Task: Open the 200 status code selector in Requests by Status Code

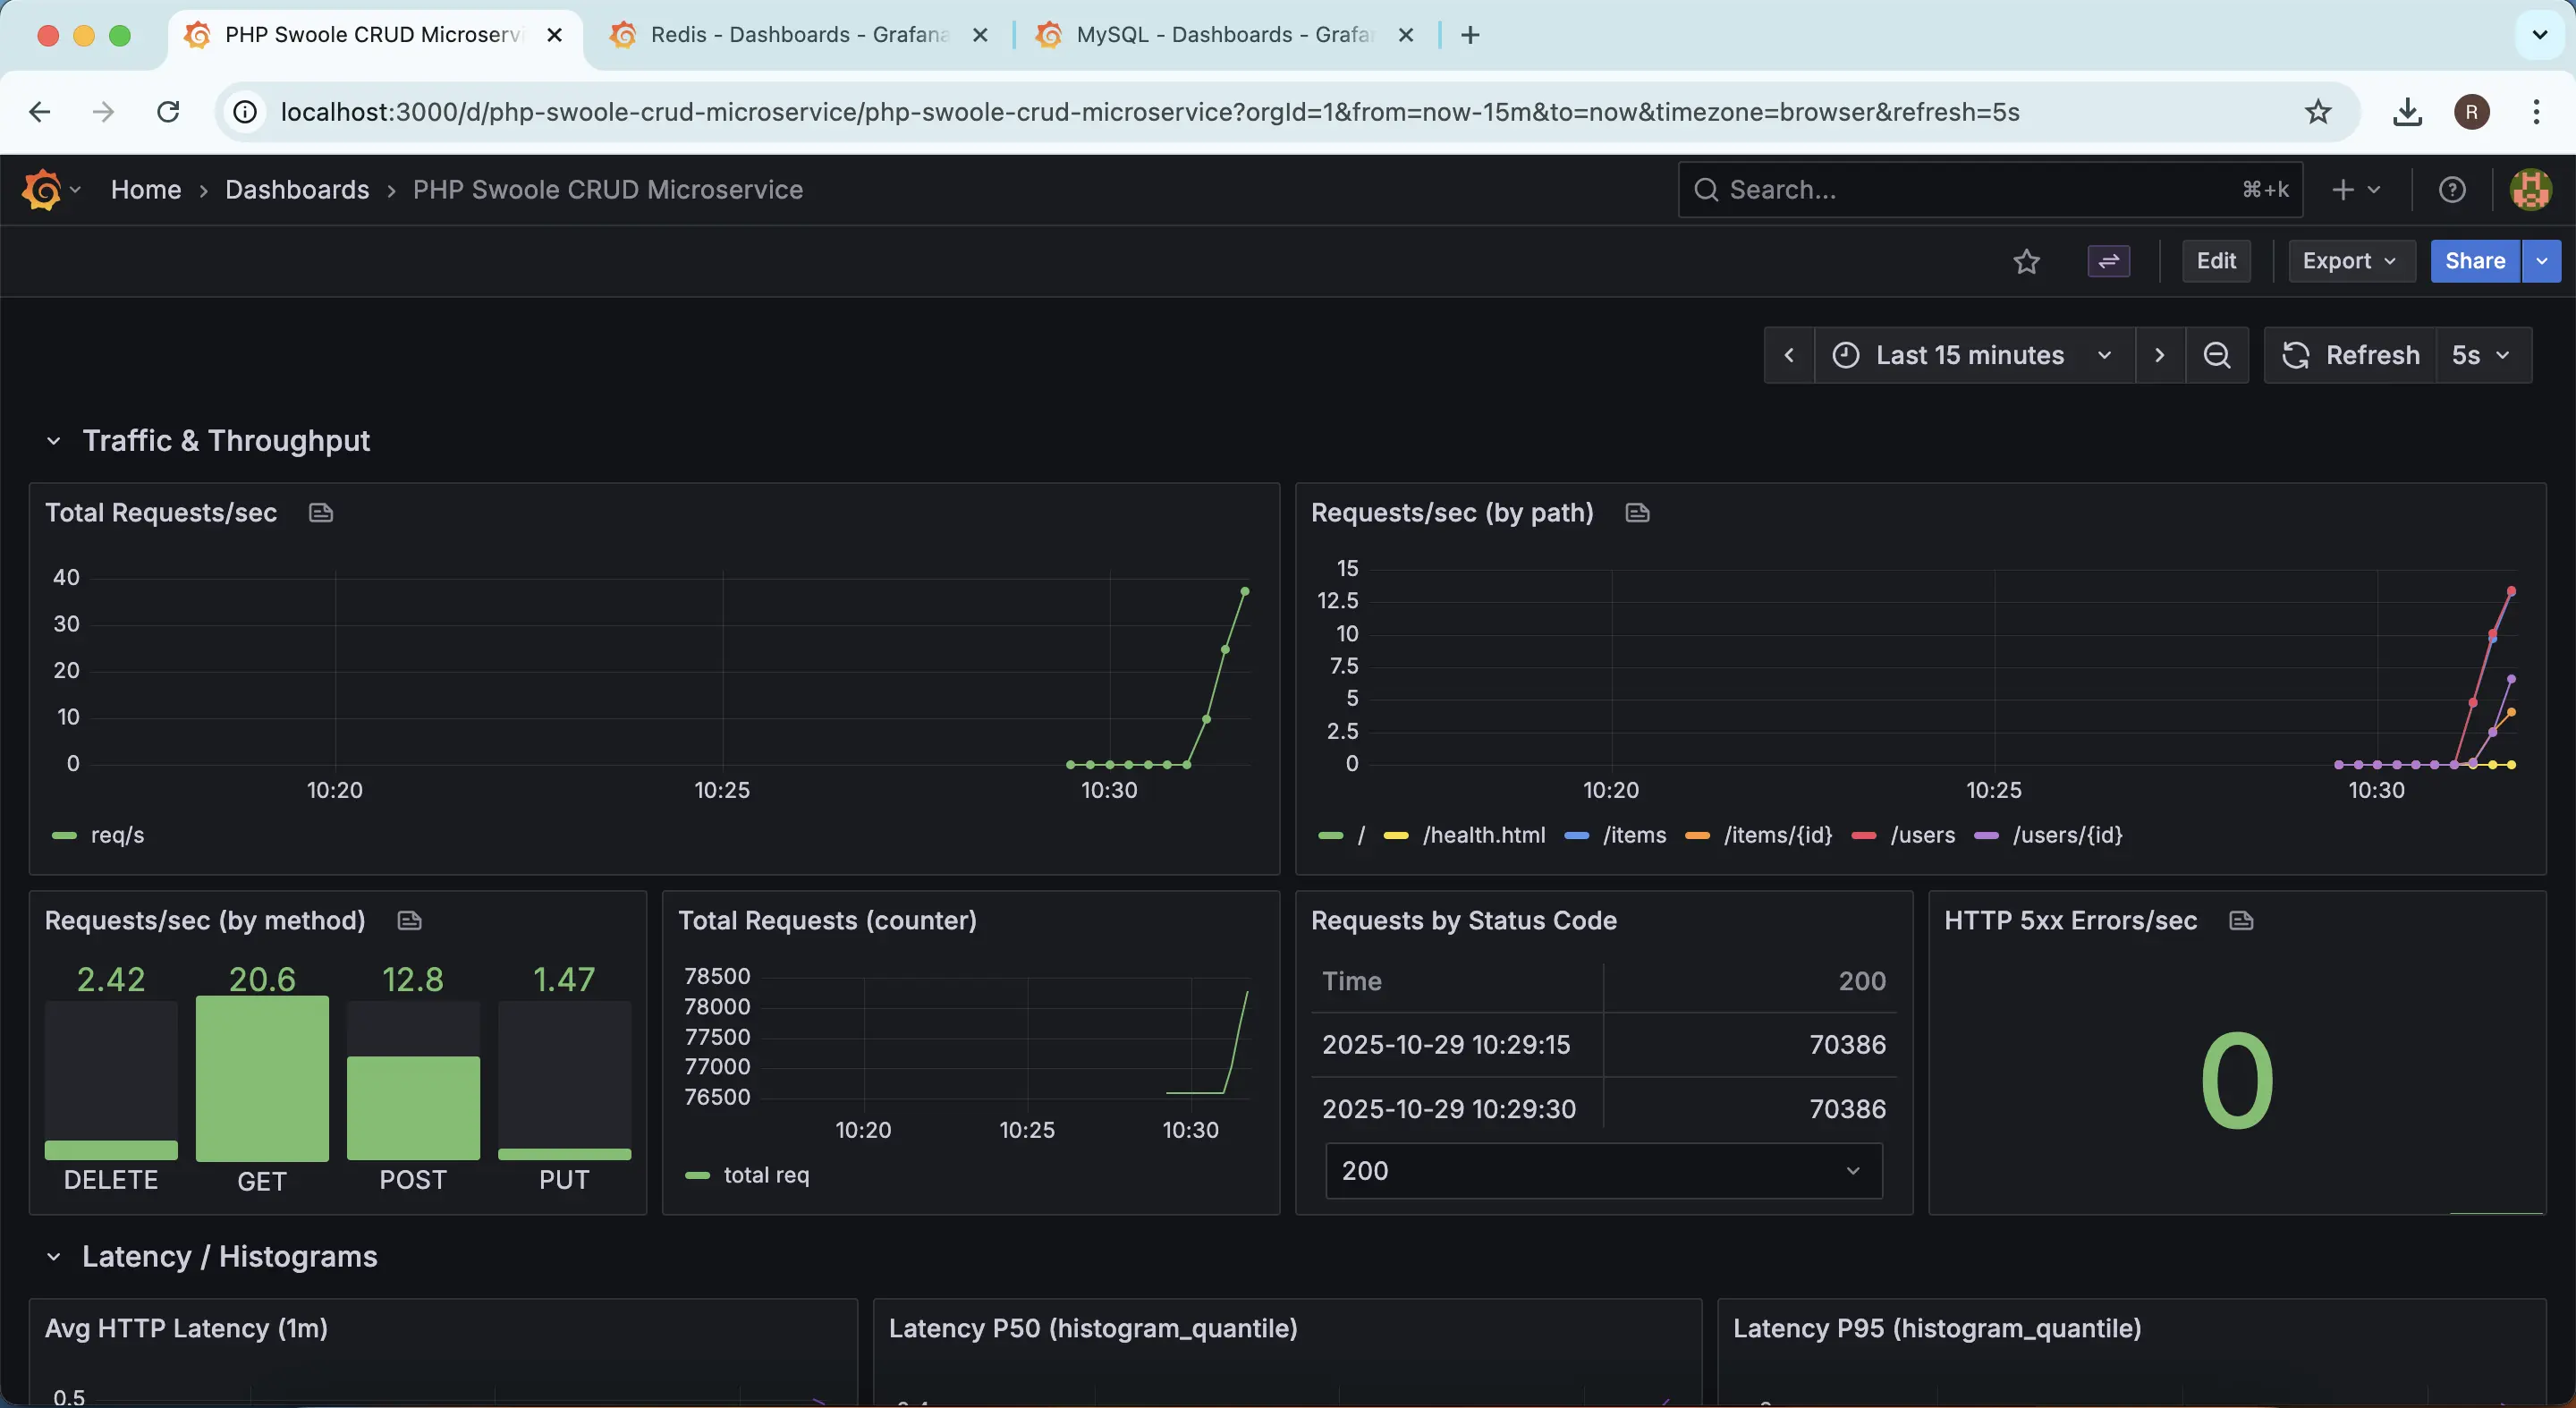Action: click(x=1601, y=1170)
